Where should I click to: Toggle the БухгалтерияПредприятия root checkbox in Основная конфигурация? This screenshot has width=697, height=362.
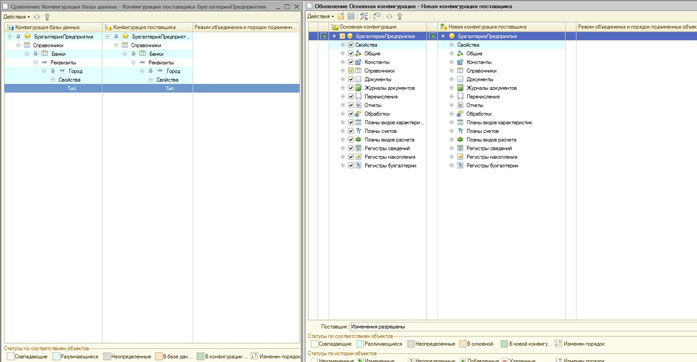(x=342, y=36)
